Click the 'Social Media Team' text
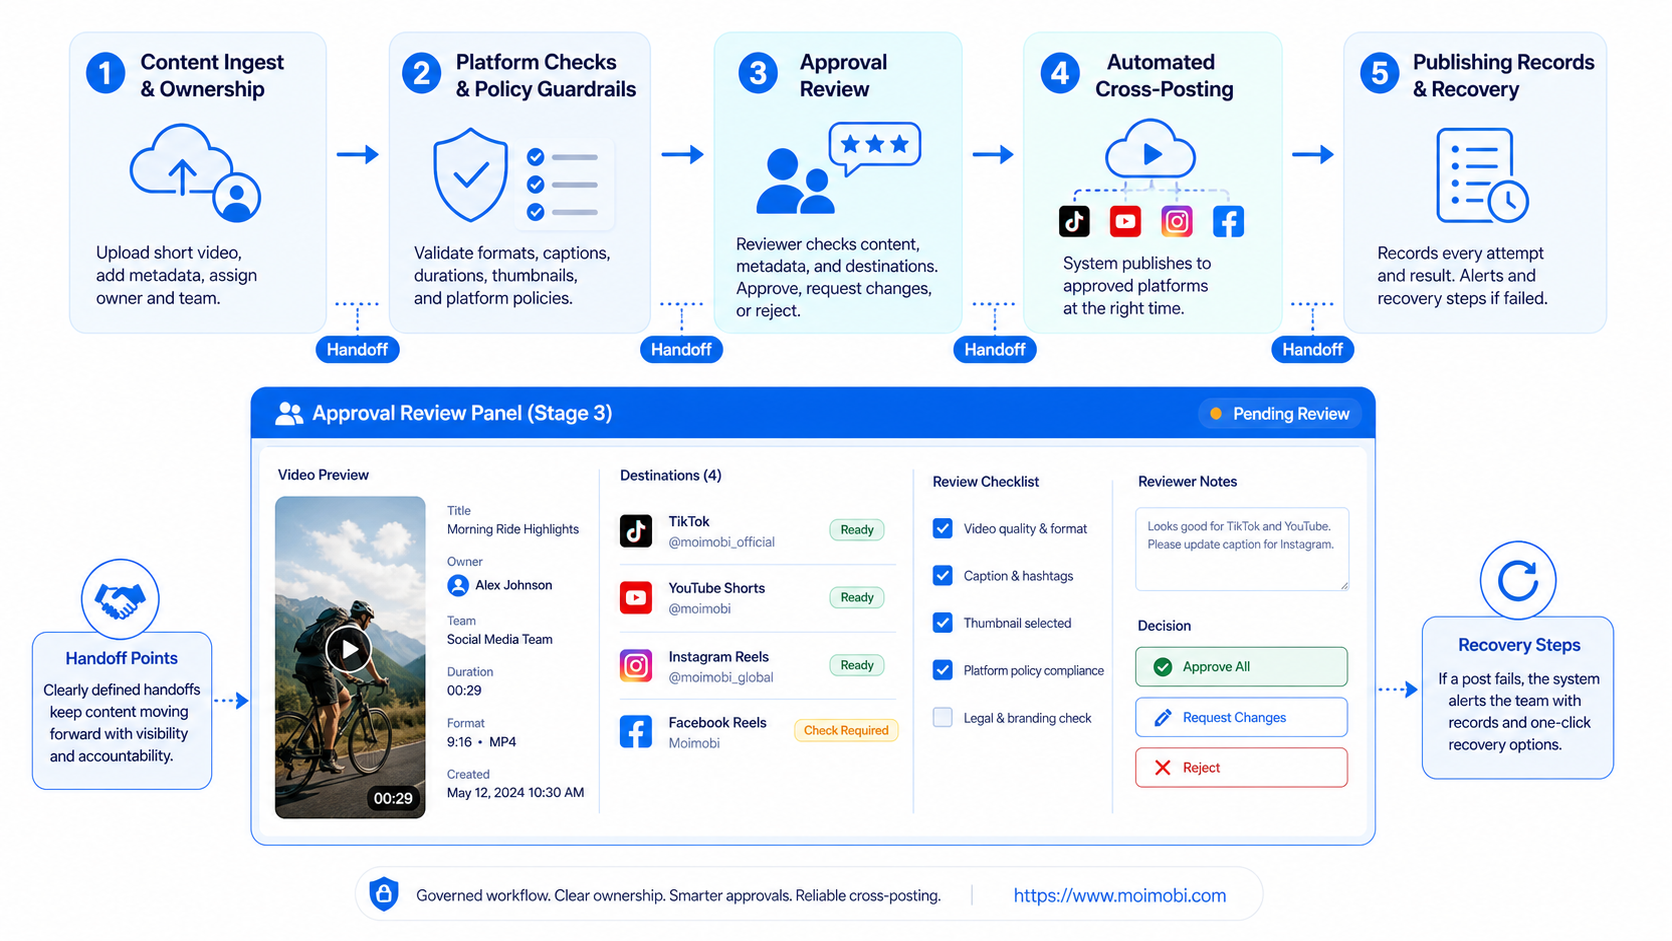Viewport: 1672px width, 941px height. point(500,639)
